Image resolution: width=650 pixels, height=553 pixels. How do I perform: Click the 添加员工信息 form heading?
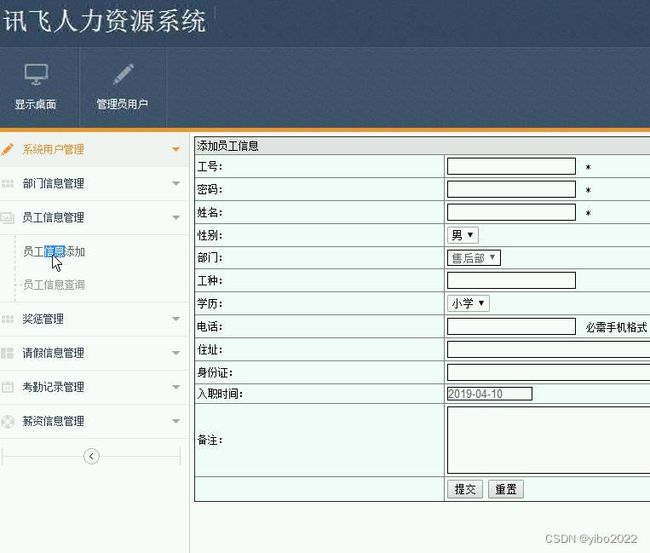(x=228, y=146)
